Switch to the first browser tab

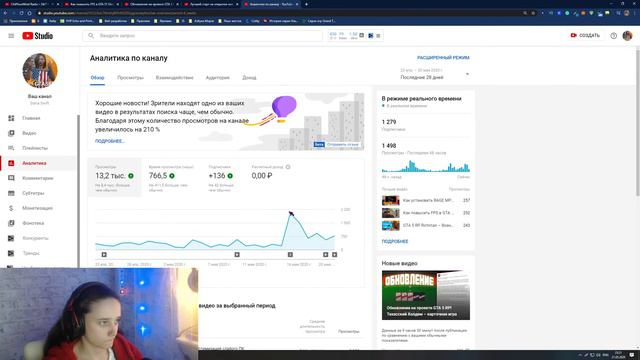31,4
